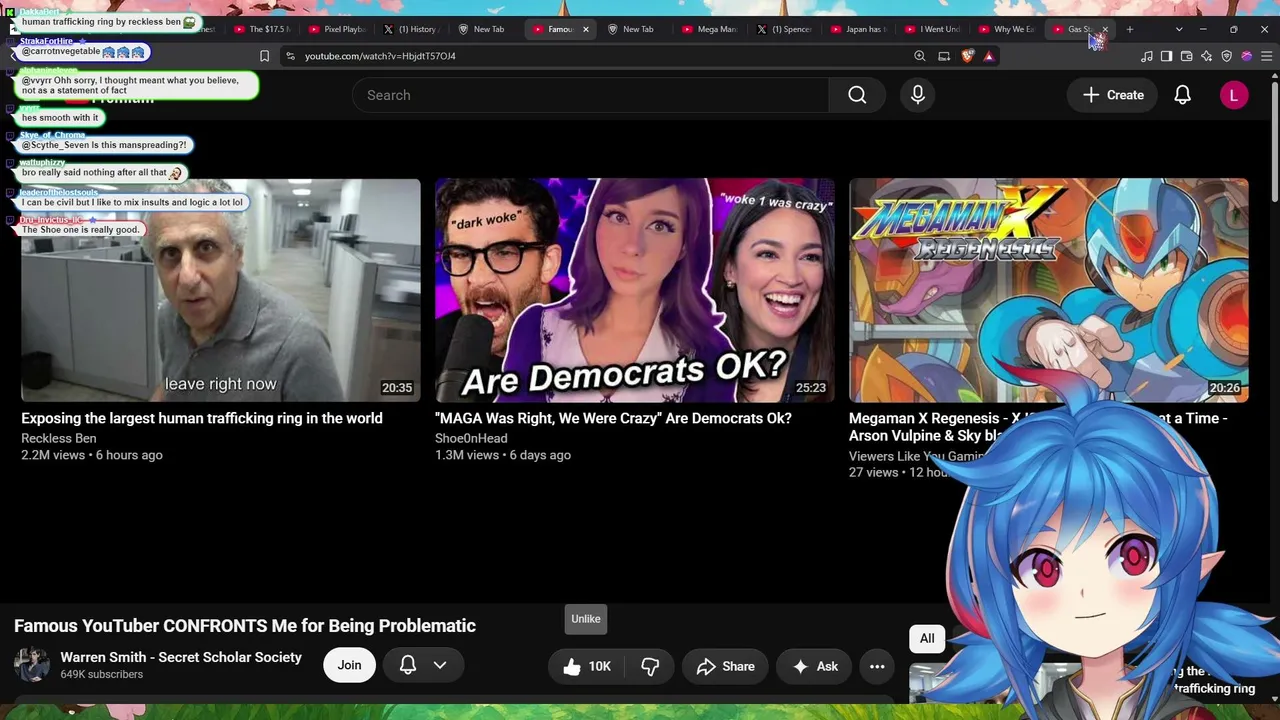Click the Share button

pos(725,666)
